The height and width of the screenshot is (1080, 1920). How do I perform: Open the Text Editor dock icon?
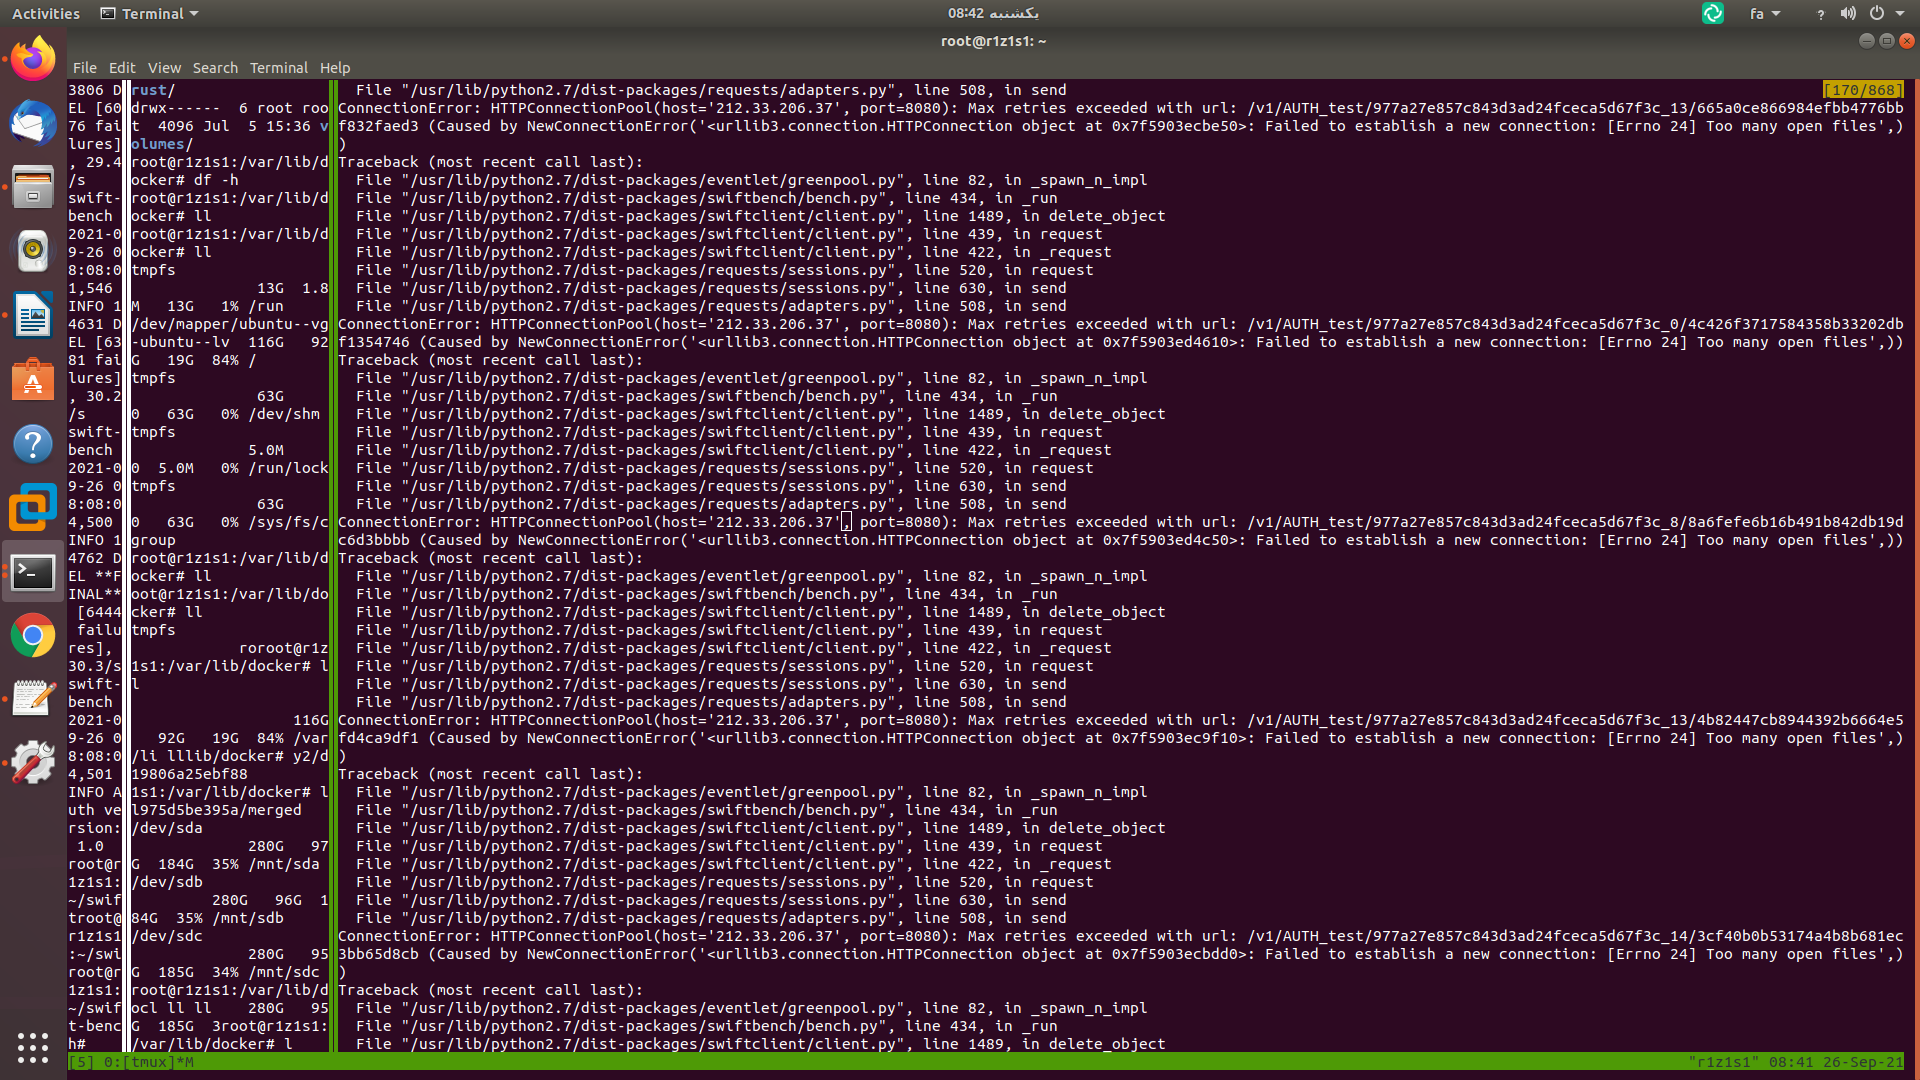[x=33, y=699]
